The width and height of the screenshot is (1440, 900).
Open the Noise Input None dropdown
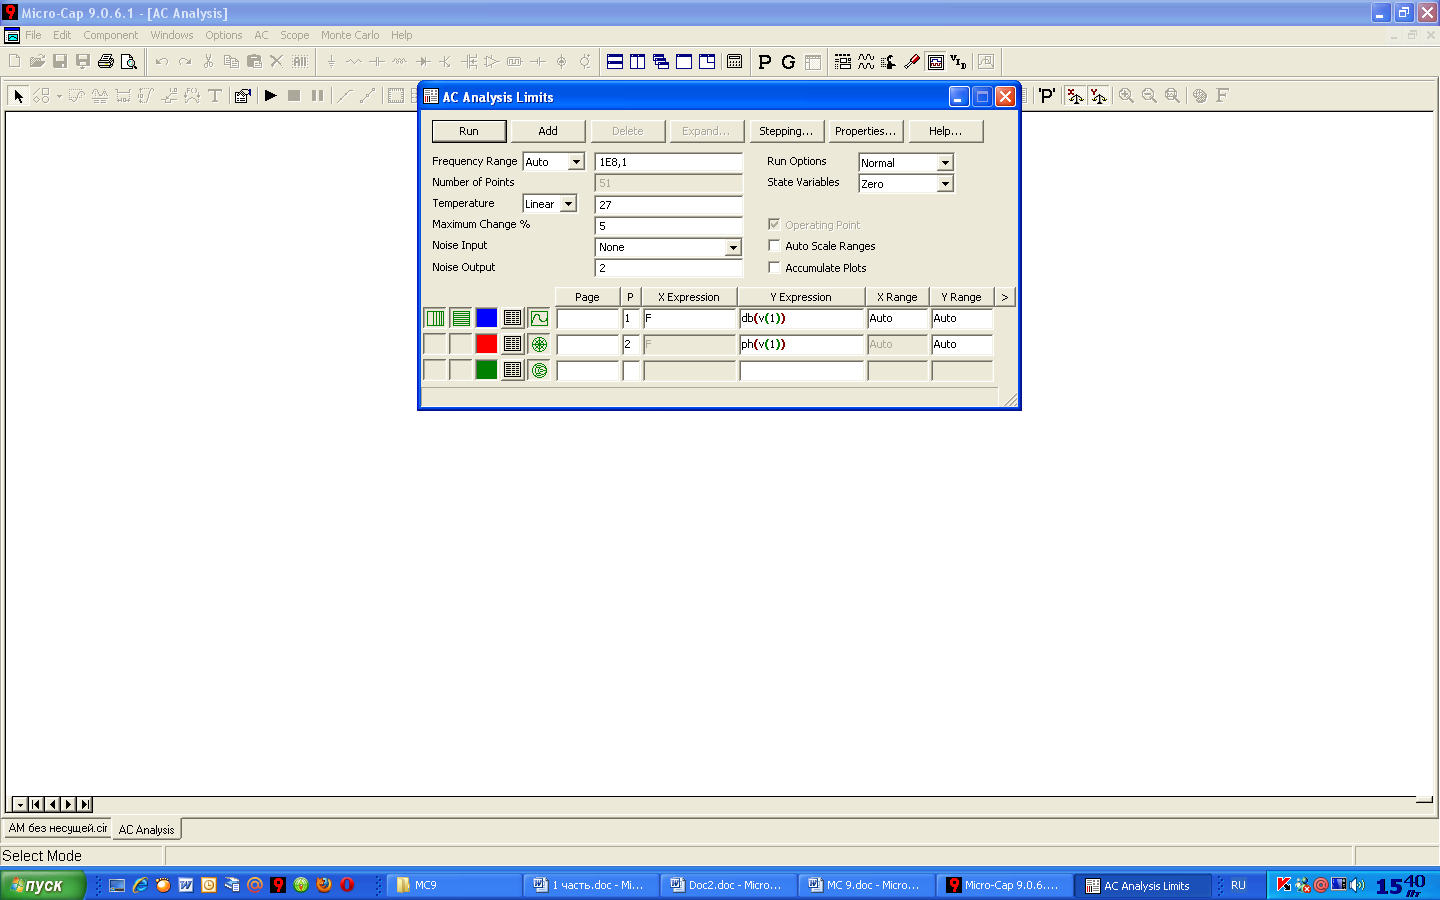(x=733, y=247)
